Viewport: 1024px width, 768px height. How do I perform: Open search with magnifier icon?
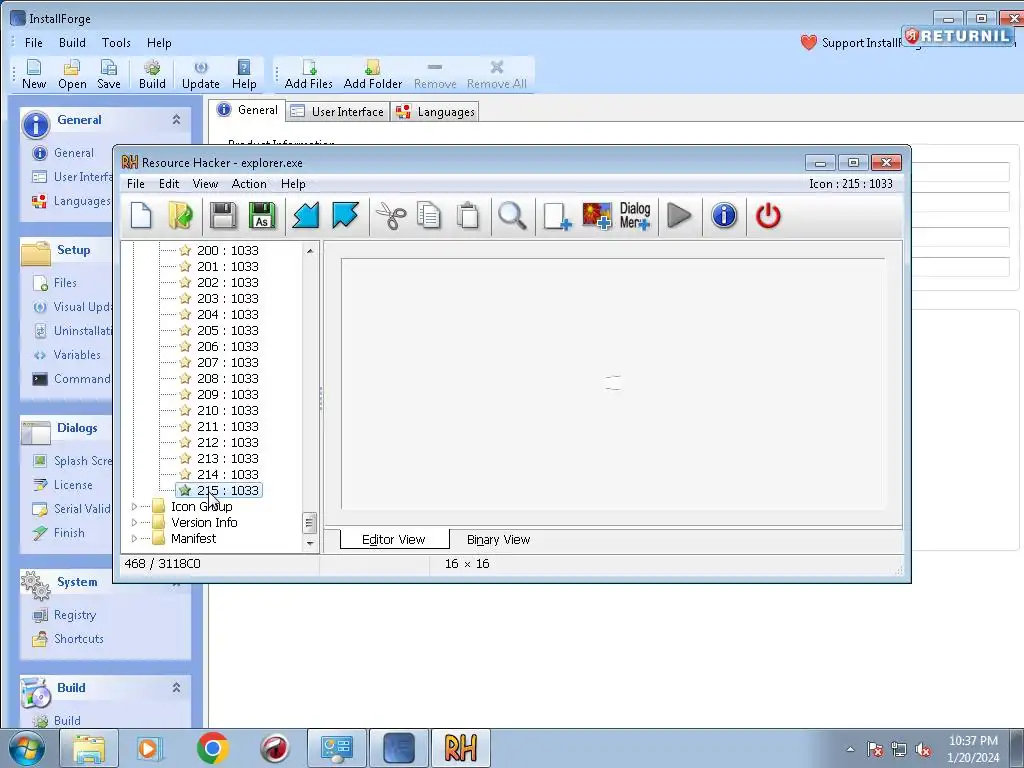click(x=512, y=216)
